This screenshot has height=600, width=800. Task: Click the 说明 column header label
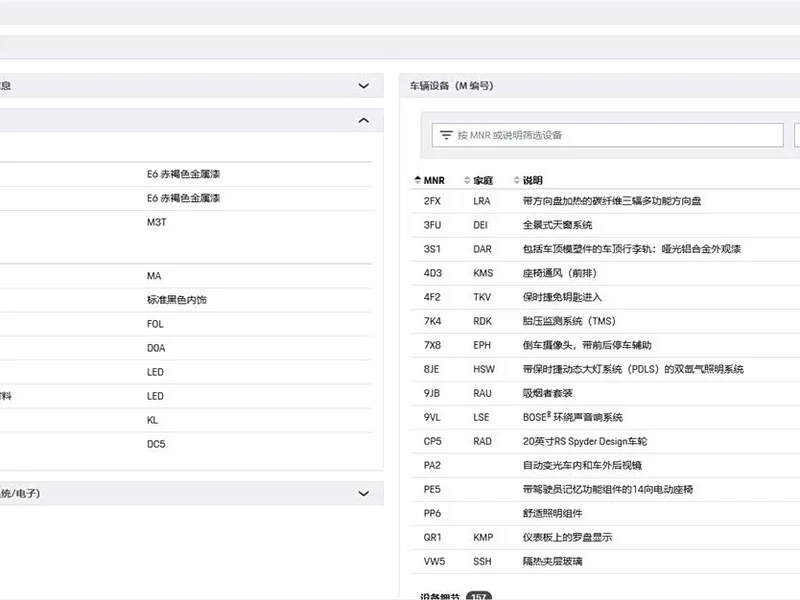(x=533, y=180)
